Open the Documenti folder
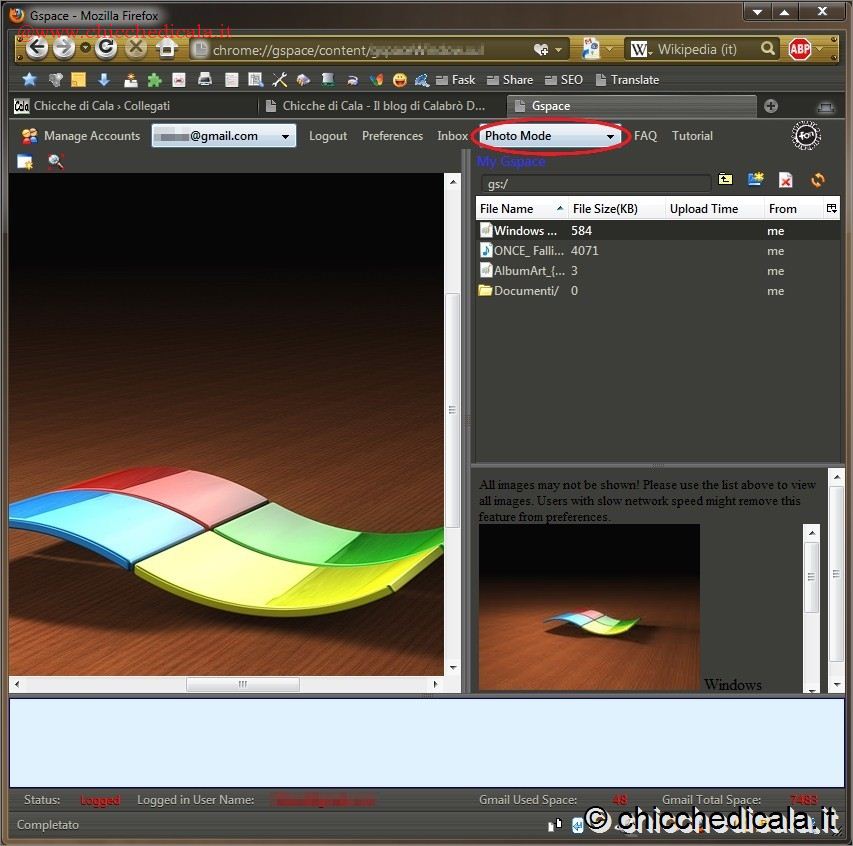853x846 pixels. click(525, 291)
